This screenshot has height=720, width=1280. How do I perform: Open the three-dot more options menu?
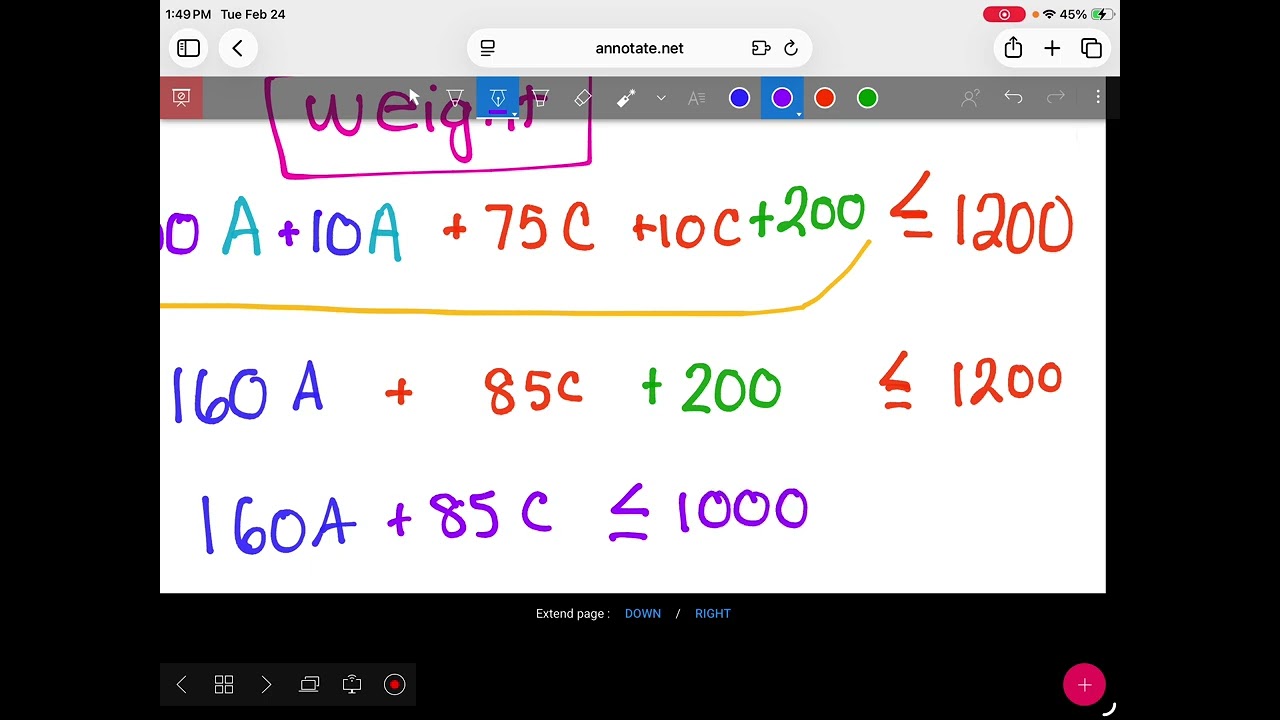[1098, 98]
